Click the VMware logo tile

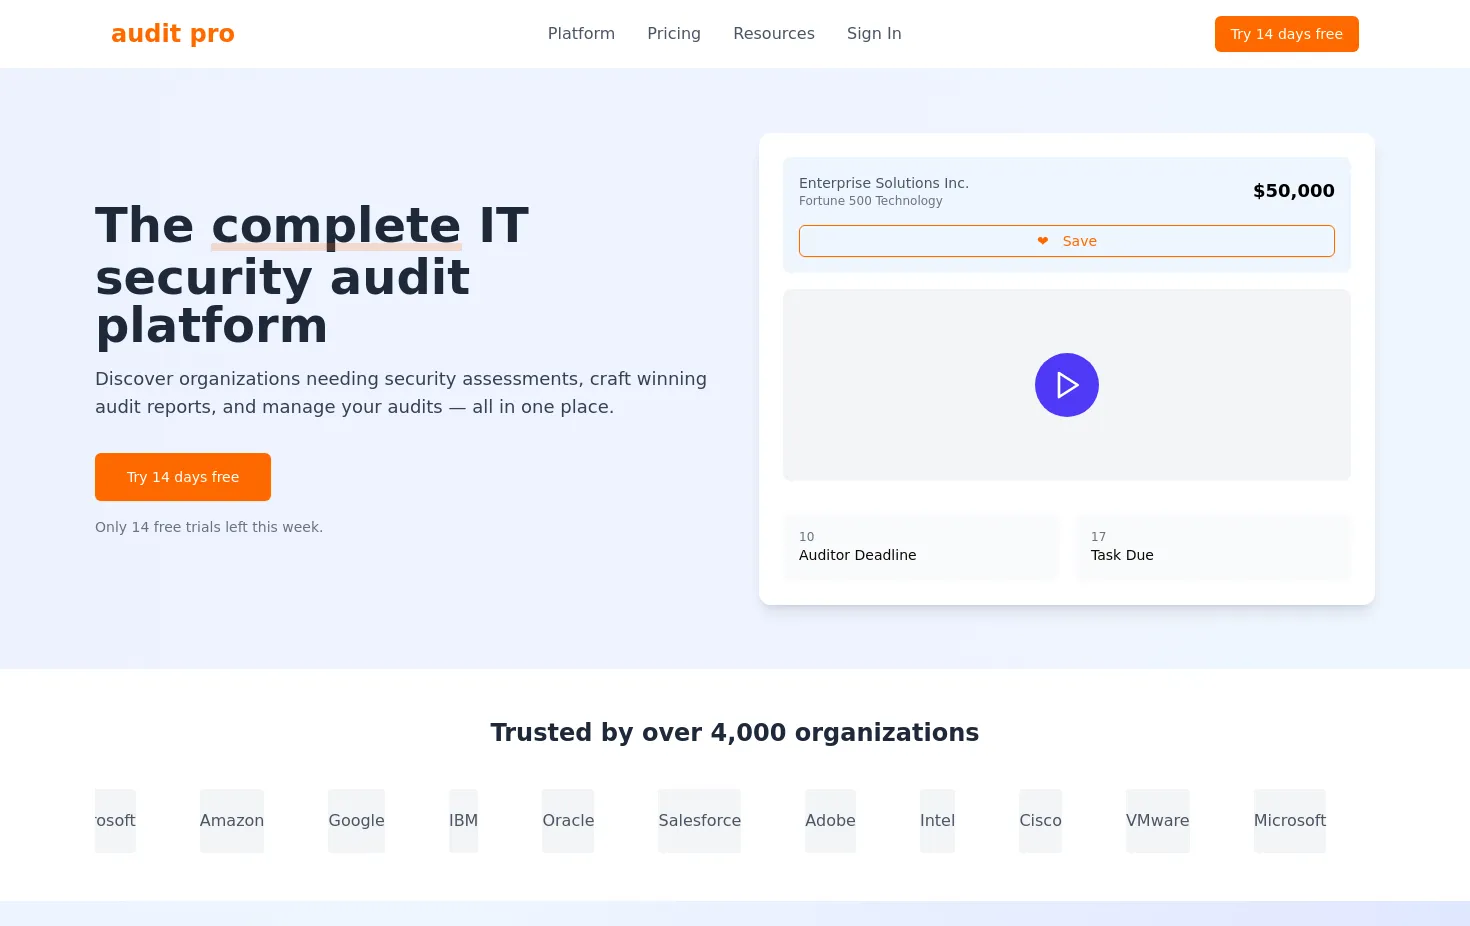coord(1158,821)
